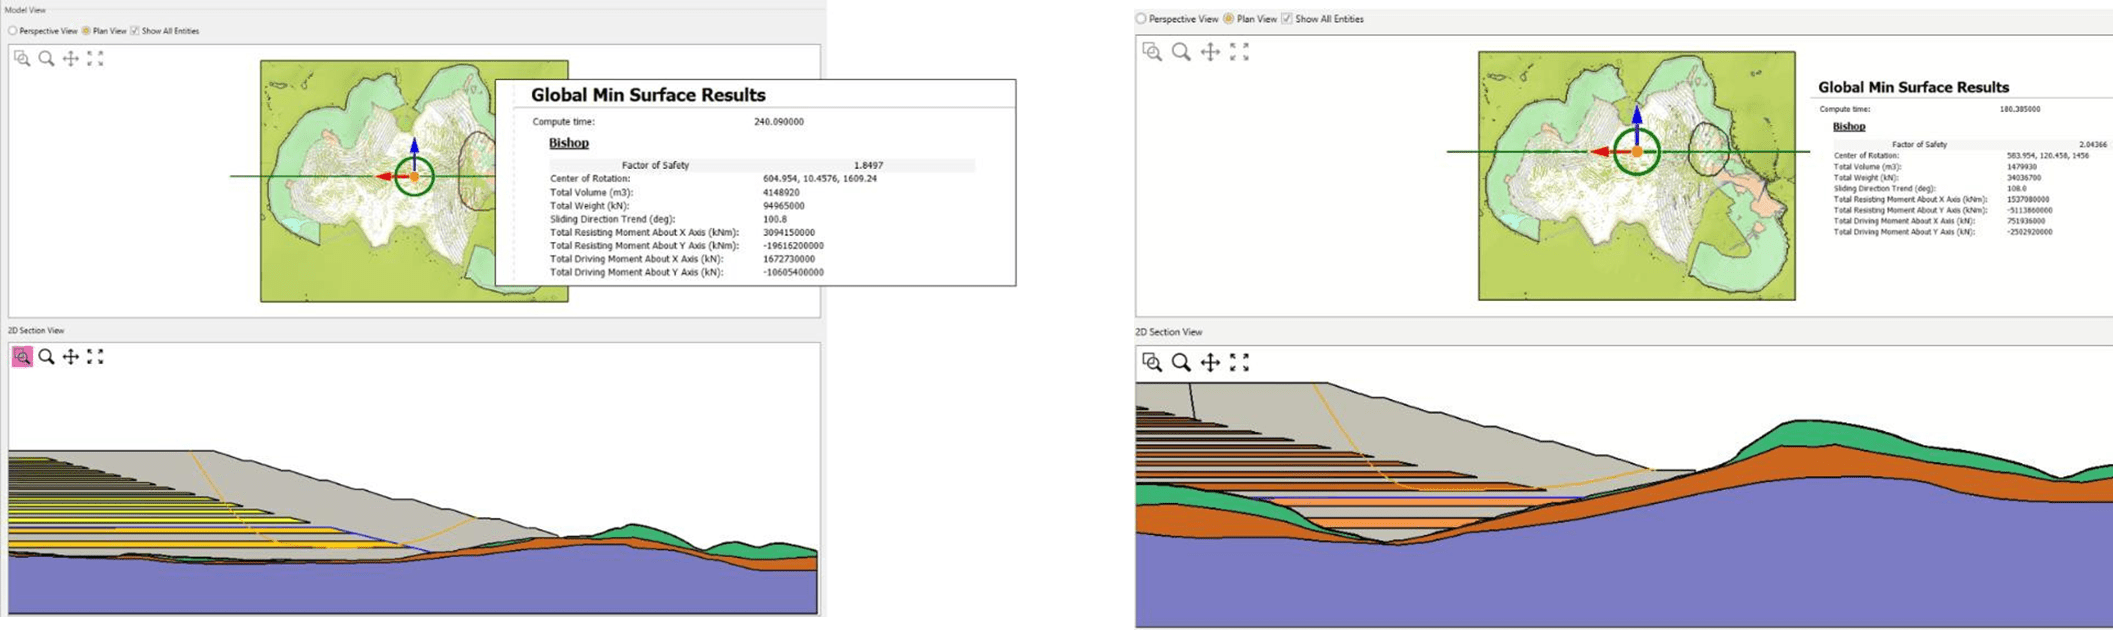Image resolution: width=2113 pixels, height=630 pixels.
Task: Click the Bishop link in right results
Action: point(1848,126)
